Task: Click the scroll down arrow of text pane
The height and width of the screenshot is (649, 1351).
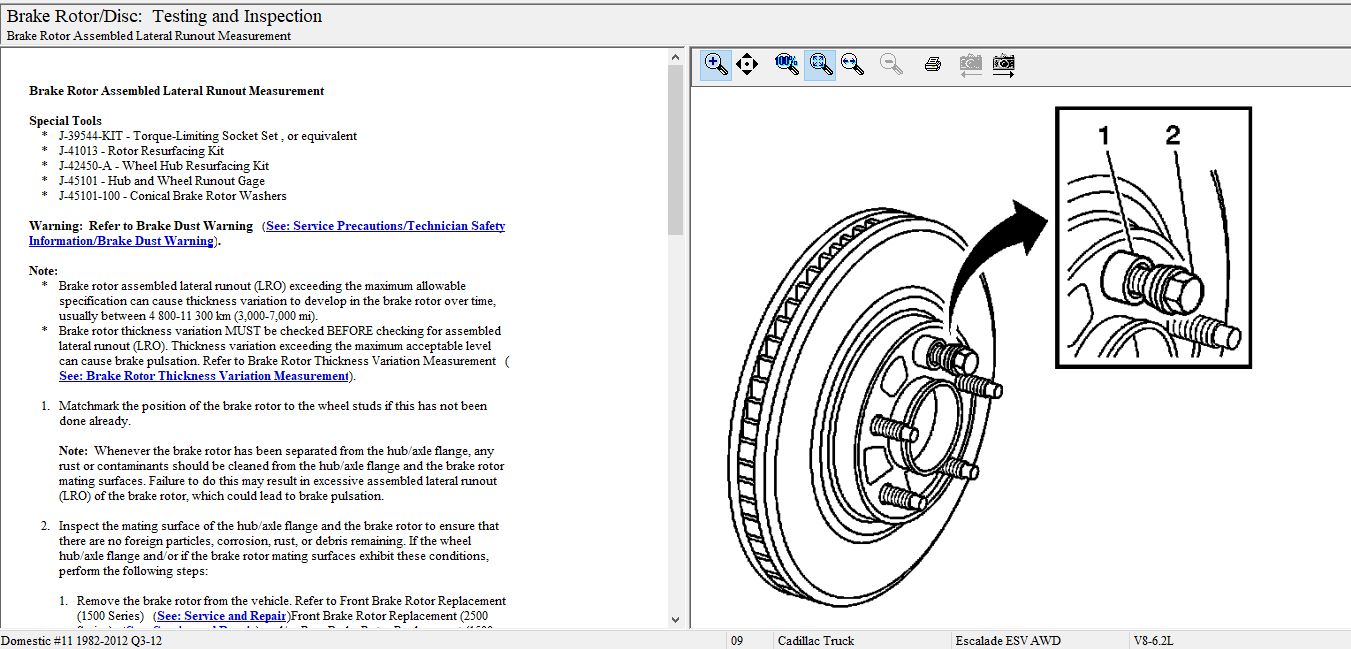Action: (x=675, y=620)
